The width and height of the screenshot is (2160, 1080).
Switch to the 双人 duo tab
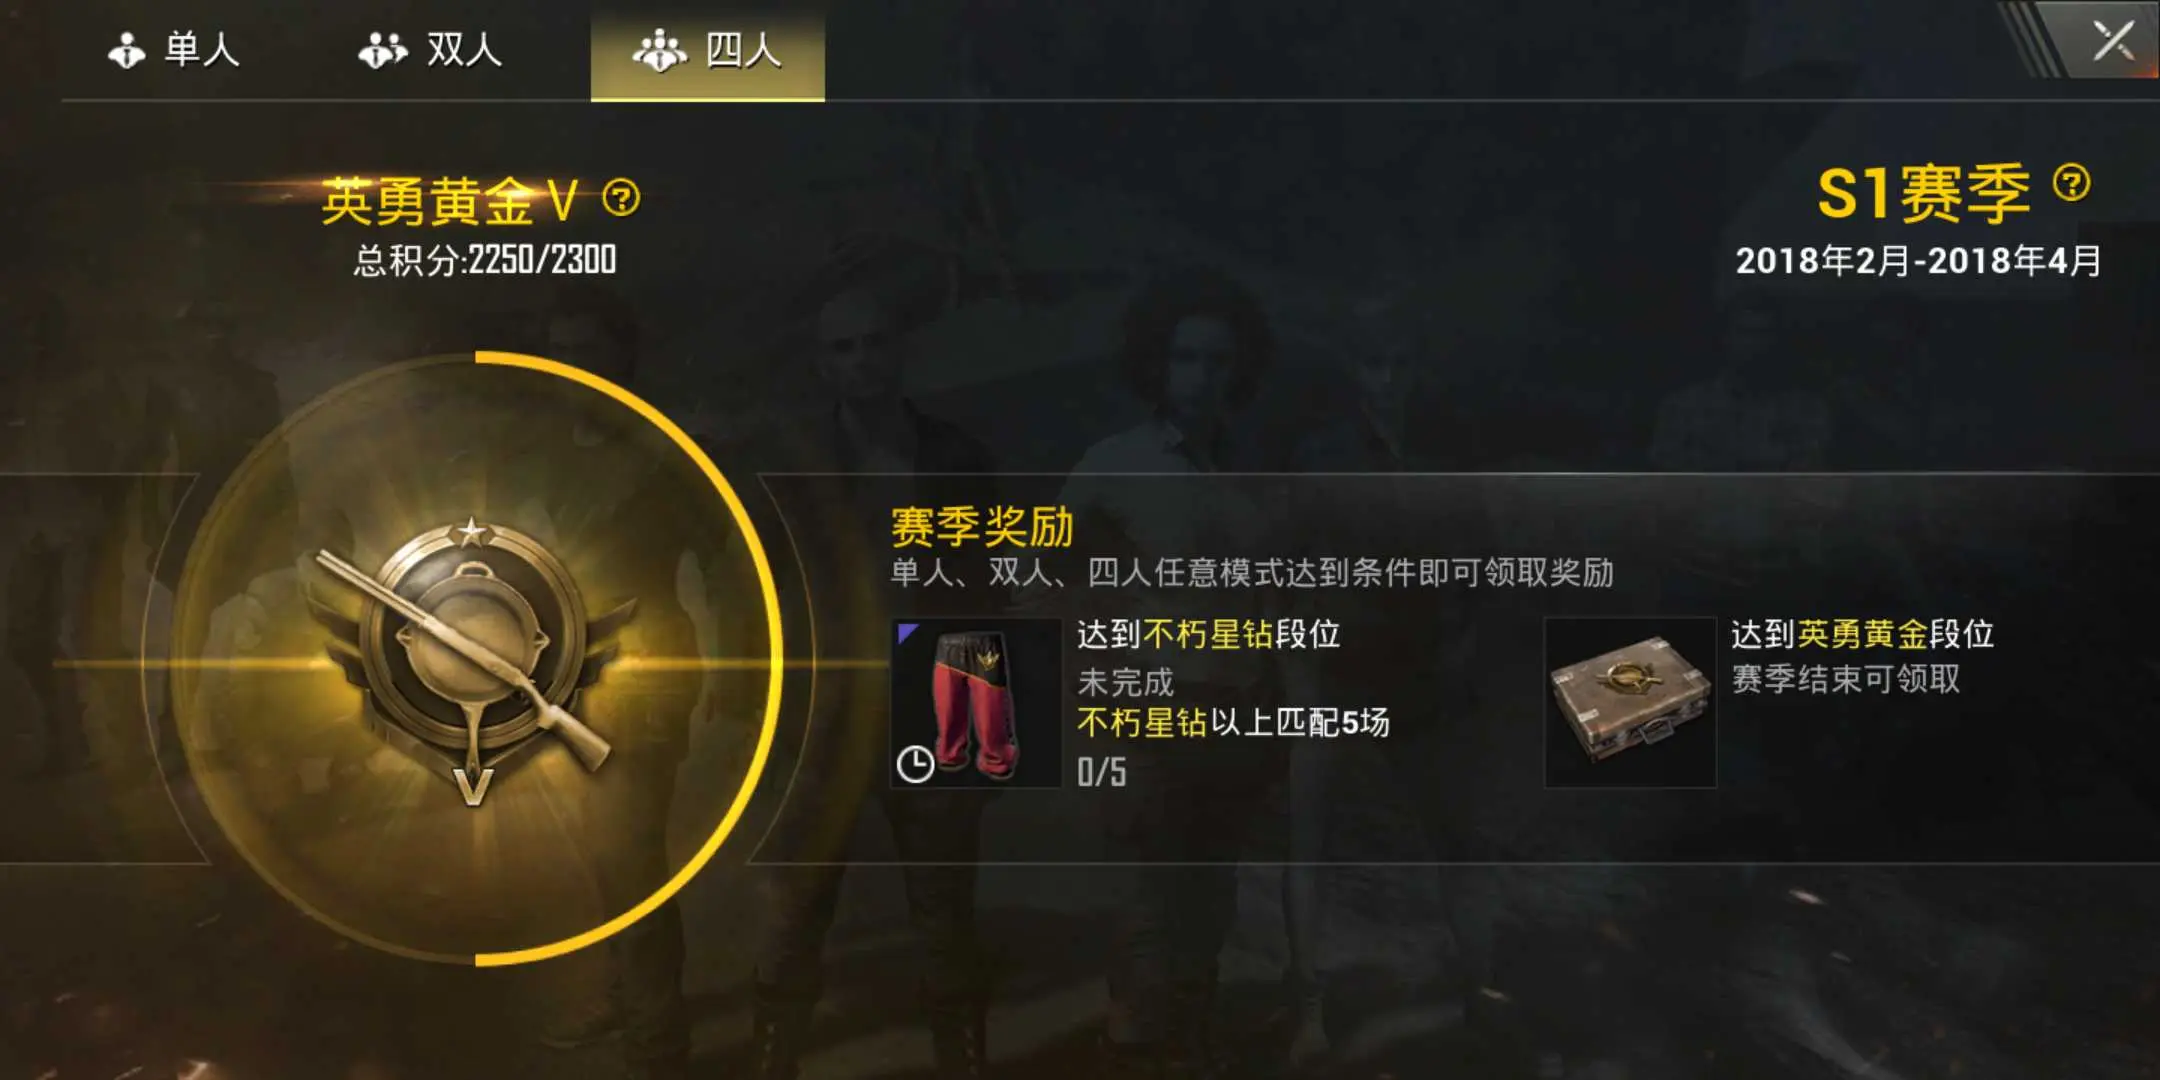point(431,50)
